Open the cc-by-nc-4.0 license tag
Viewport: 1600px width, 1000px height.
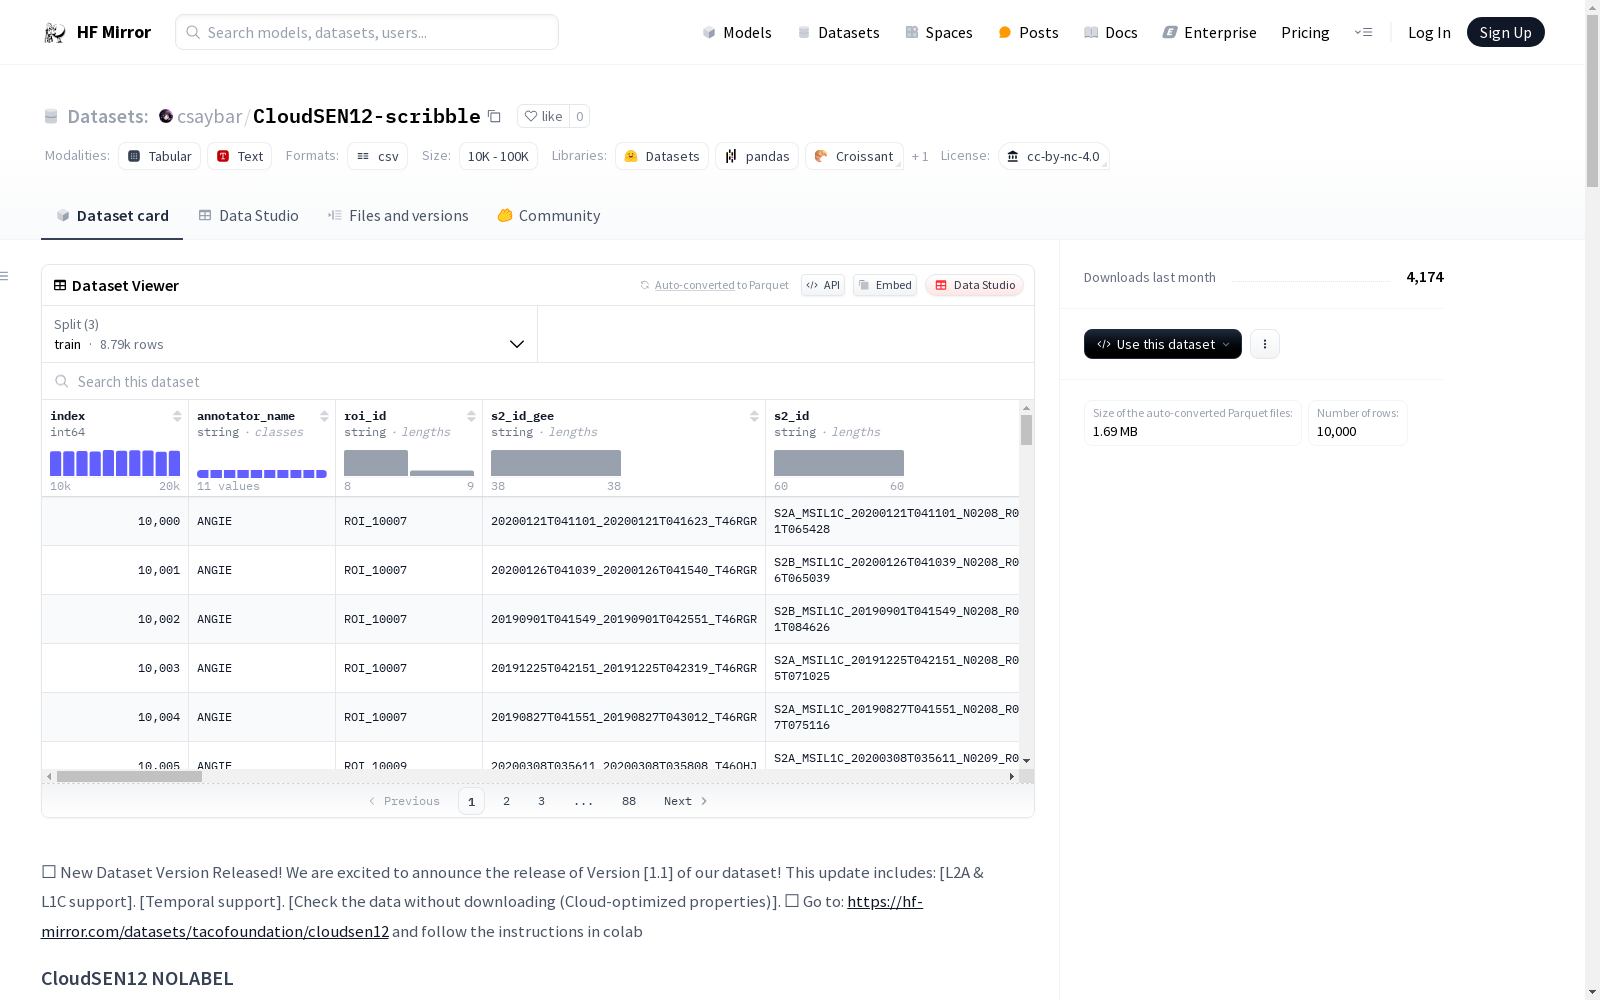coord(1053,156)
